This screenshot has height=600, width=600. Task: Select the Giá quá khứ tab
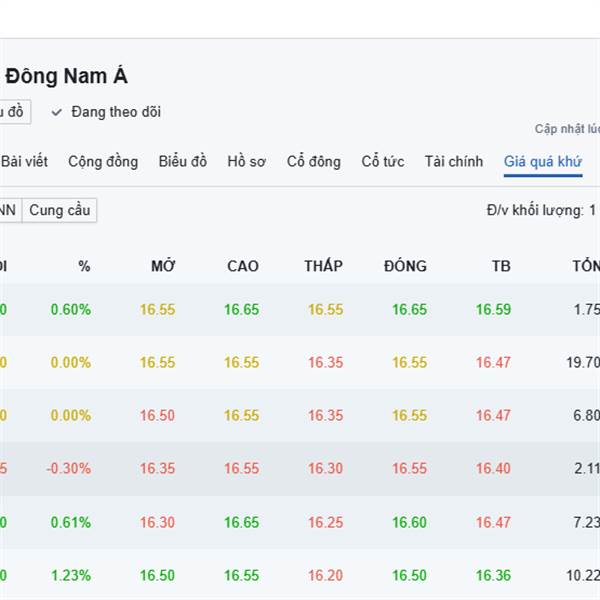542,161
